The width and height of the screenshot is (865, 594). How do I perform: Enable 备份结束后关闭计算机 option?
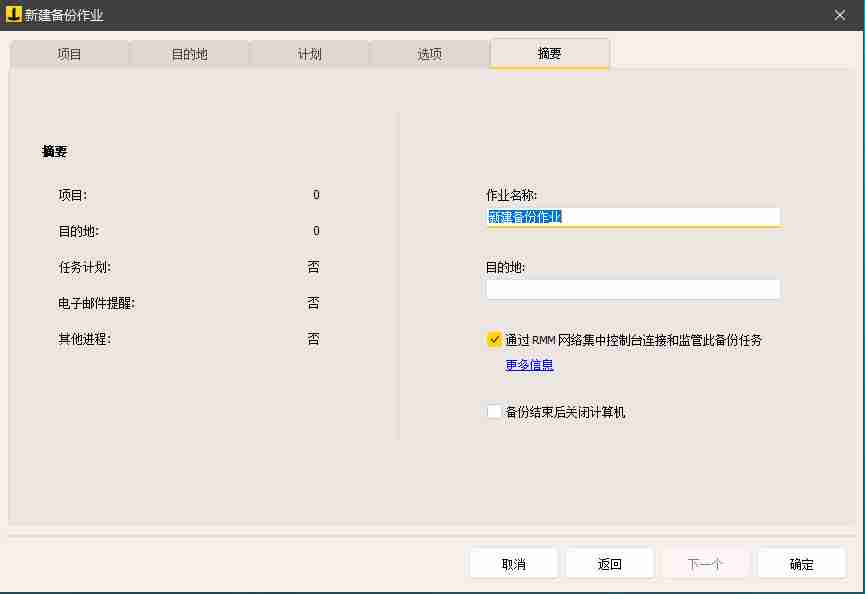[x=494, y=411]
